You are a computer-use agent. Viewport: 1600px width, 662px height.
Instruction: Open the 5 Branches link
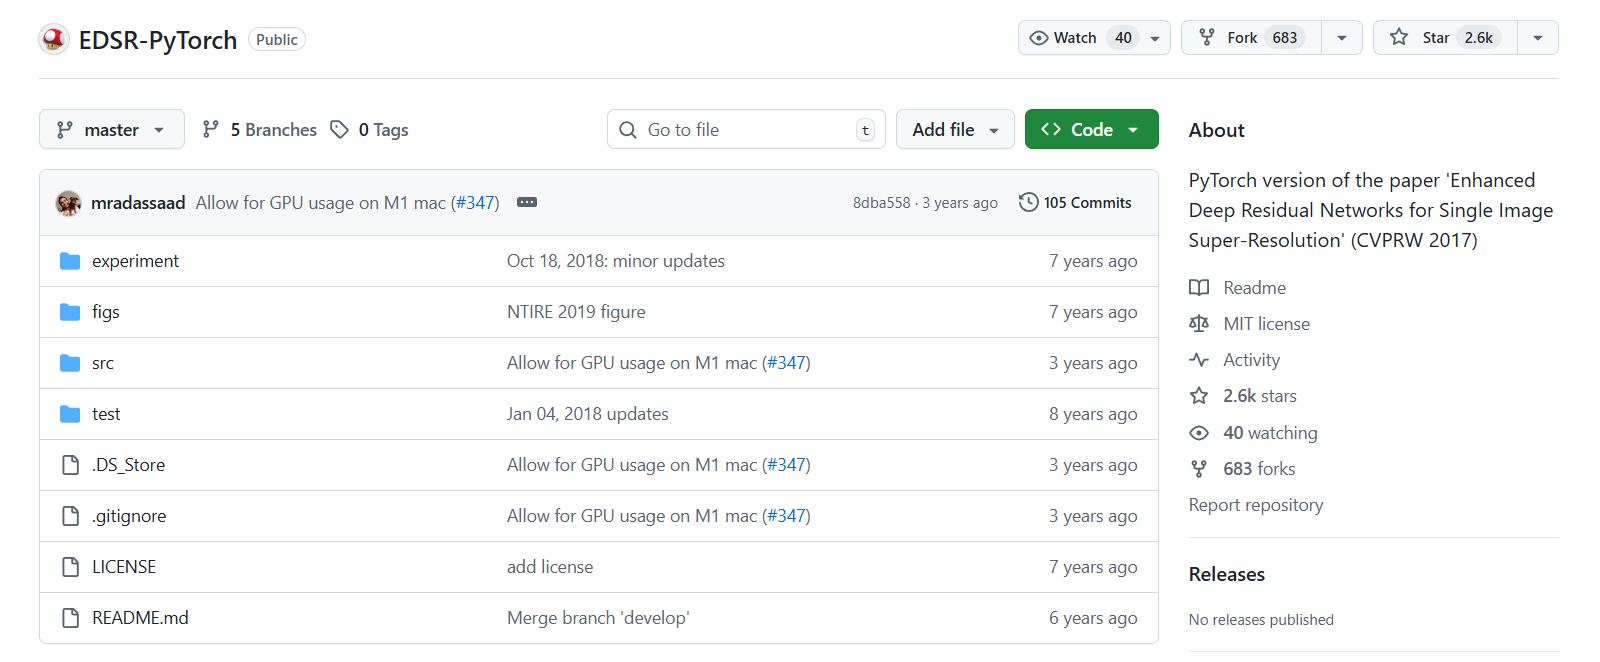[x=259, y=129]
